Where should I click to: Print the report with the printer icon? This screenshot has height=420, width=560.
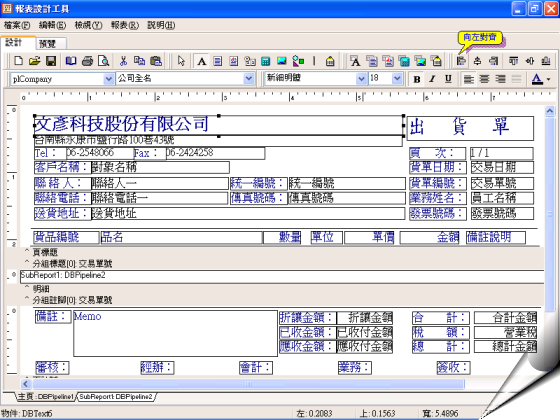[x=87, y=61]
